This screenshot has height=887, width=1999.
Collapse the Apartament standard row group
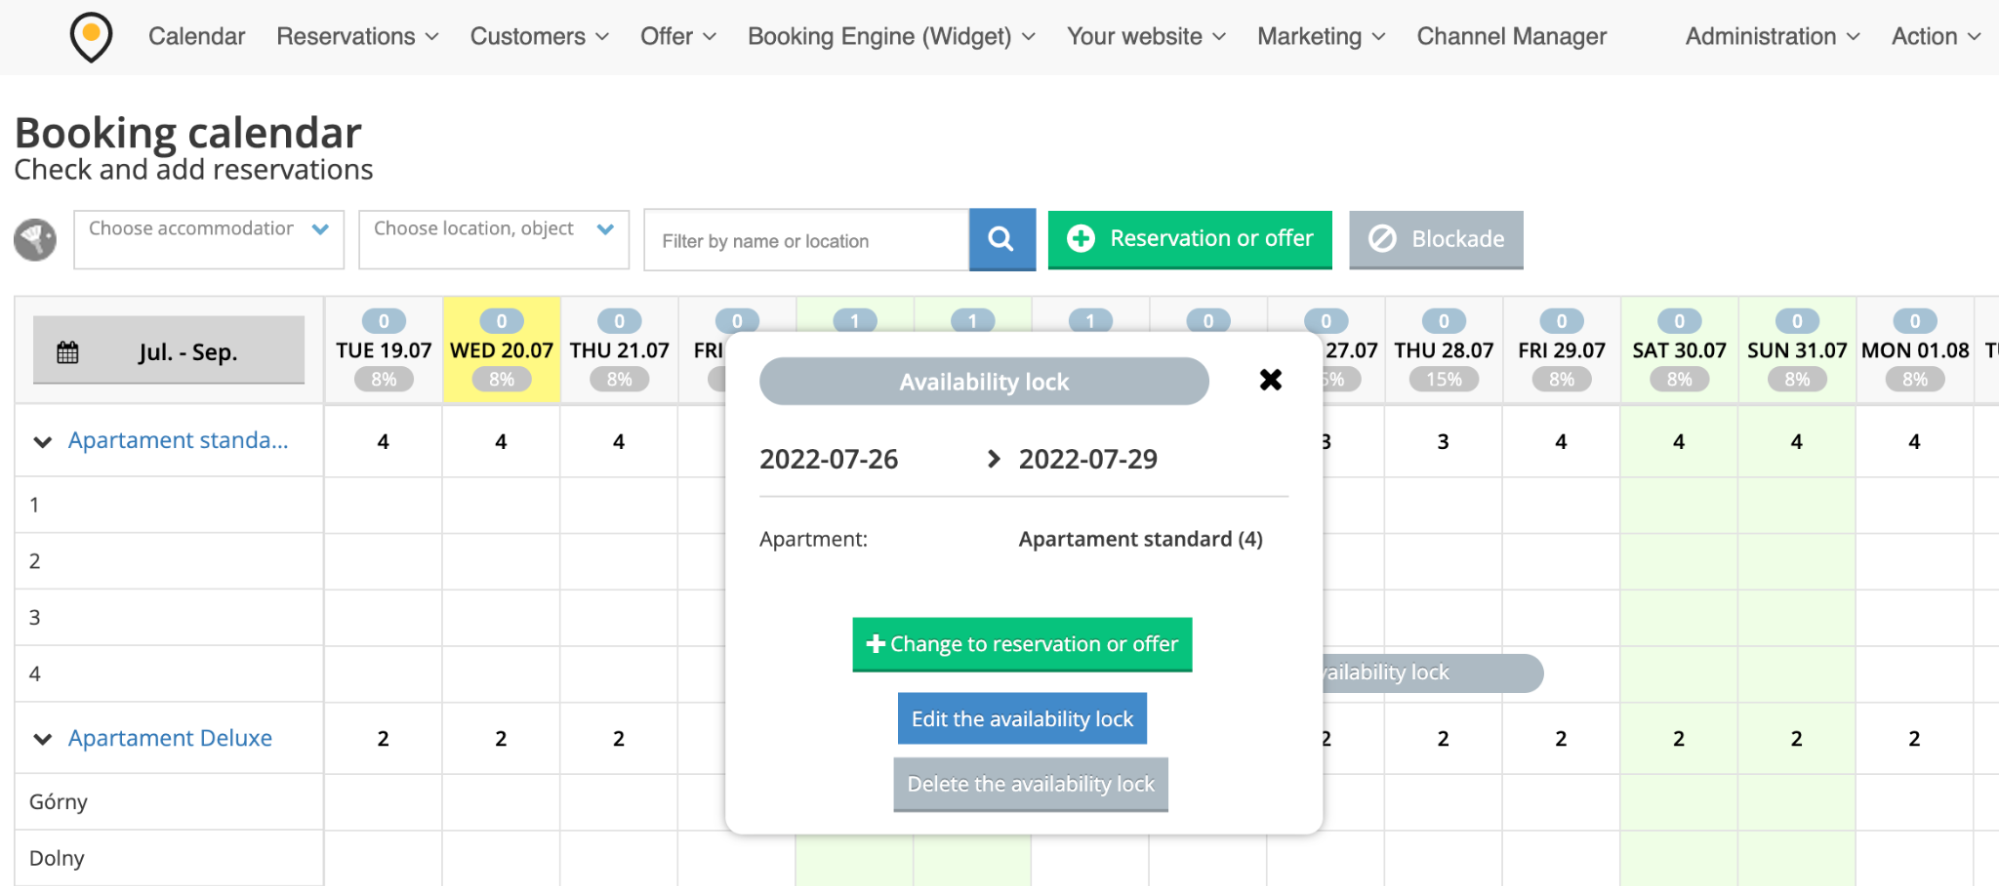point(42,441)
